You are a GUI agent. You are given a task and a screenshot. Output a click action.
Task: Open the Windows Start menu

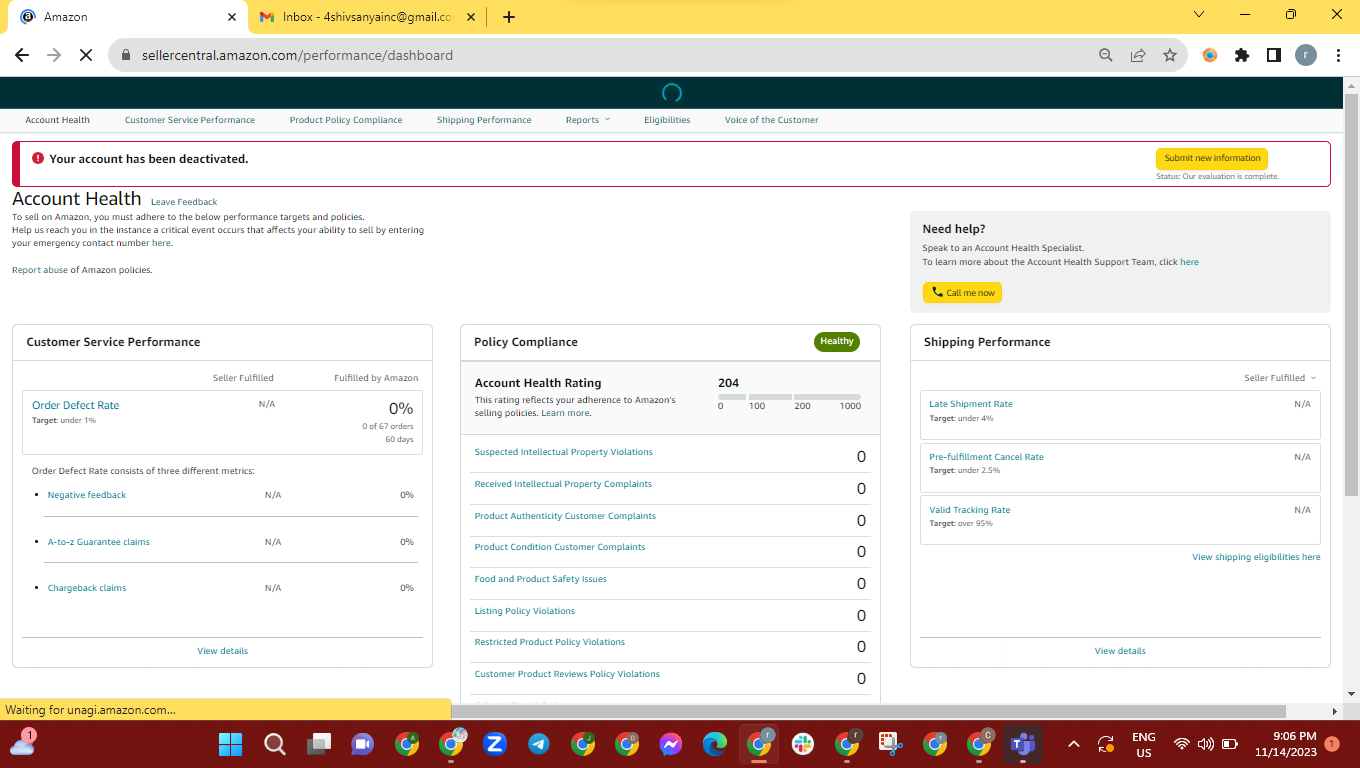coord(231,744)
